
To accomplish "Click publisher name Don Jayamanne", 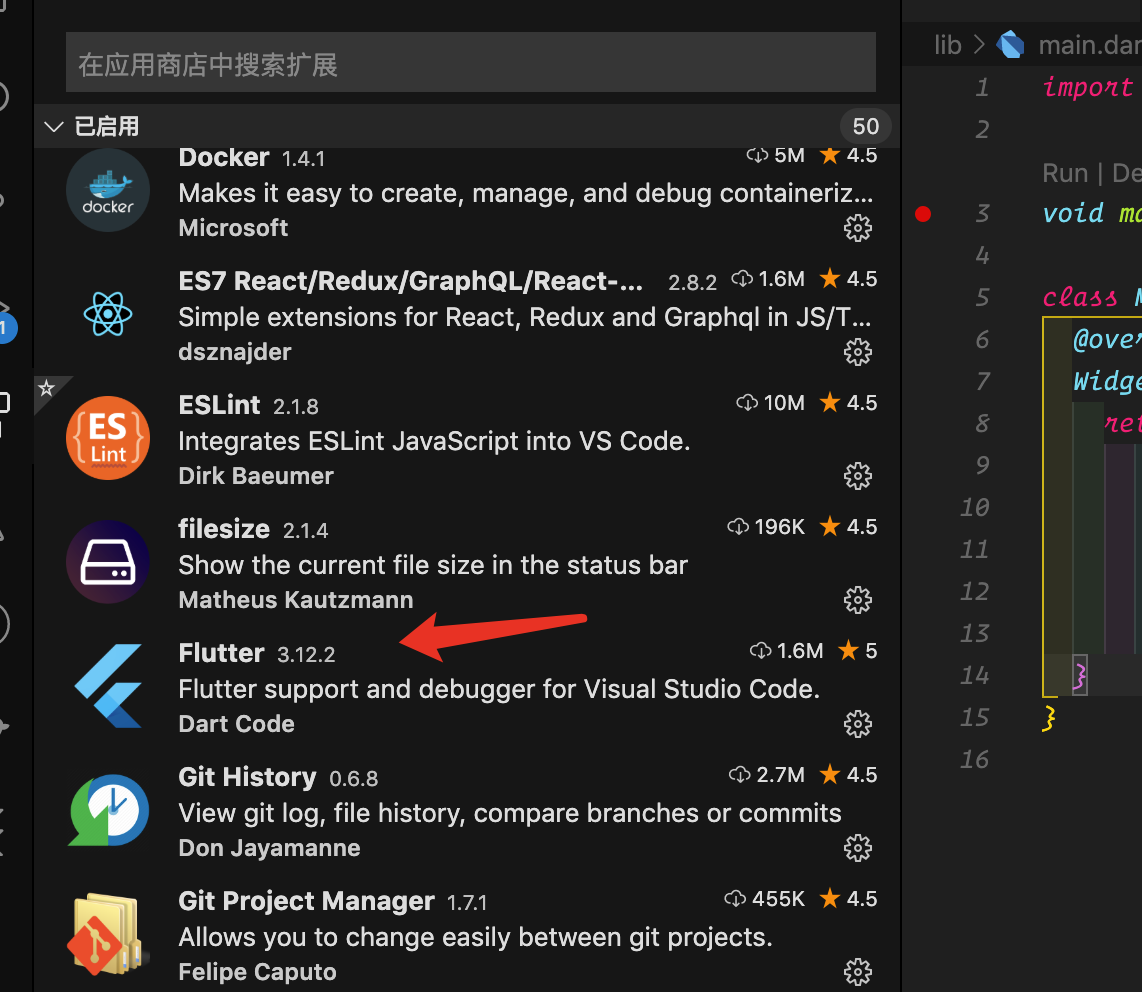I will point(269,848).
